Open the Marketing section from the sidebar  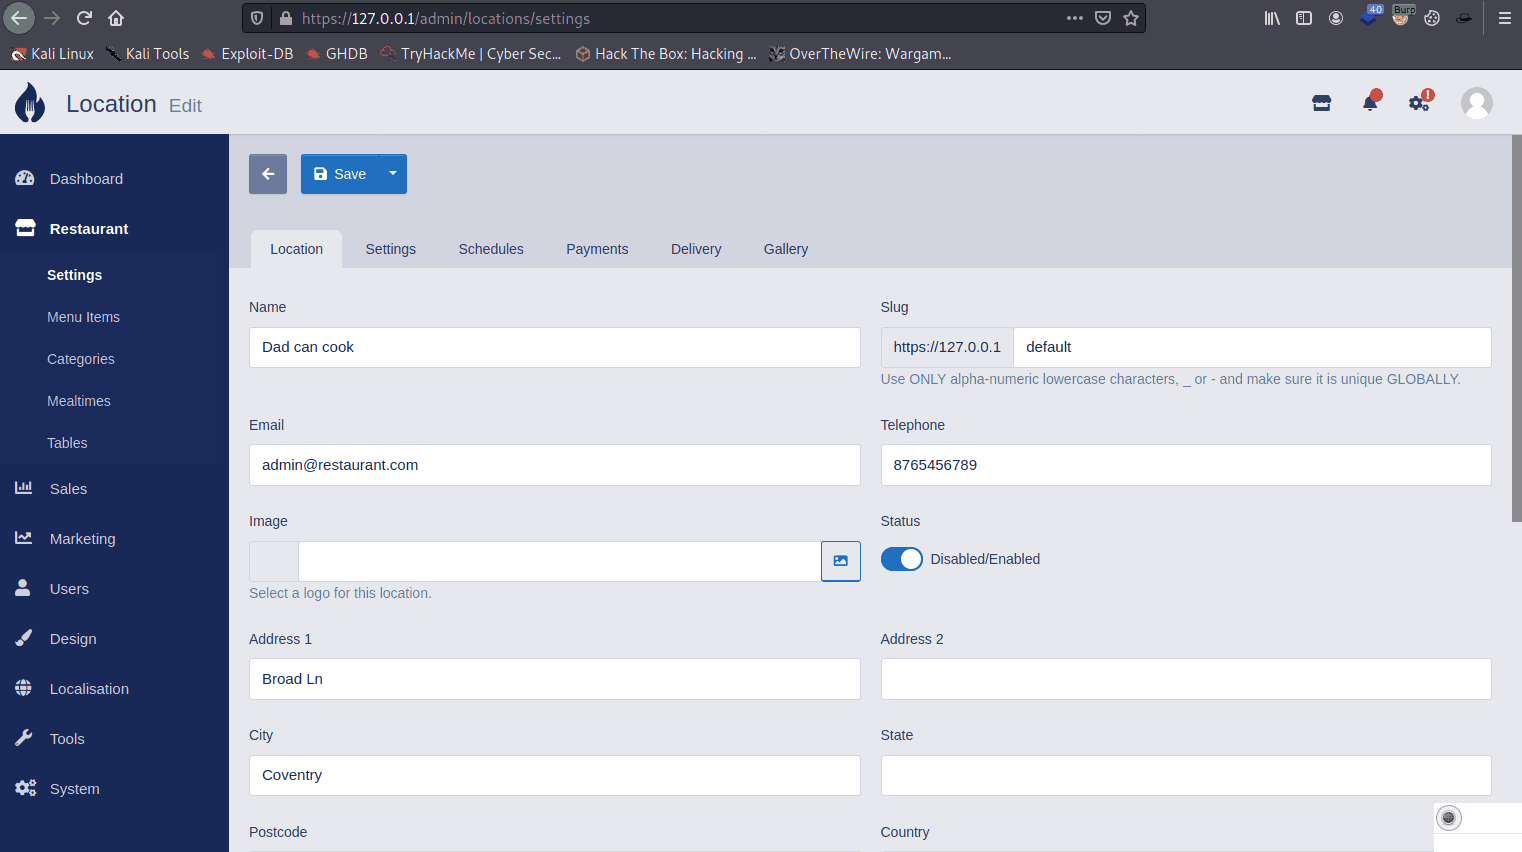(81, 538)
